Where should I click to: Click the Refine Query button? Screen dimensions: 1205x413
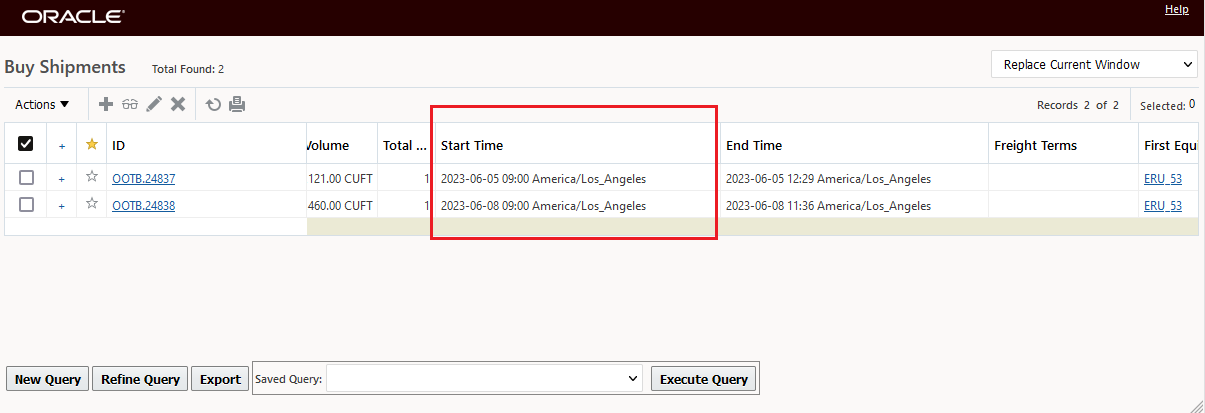[x=140, y=379]
